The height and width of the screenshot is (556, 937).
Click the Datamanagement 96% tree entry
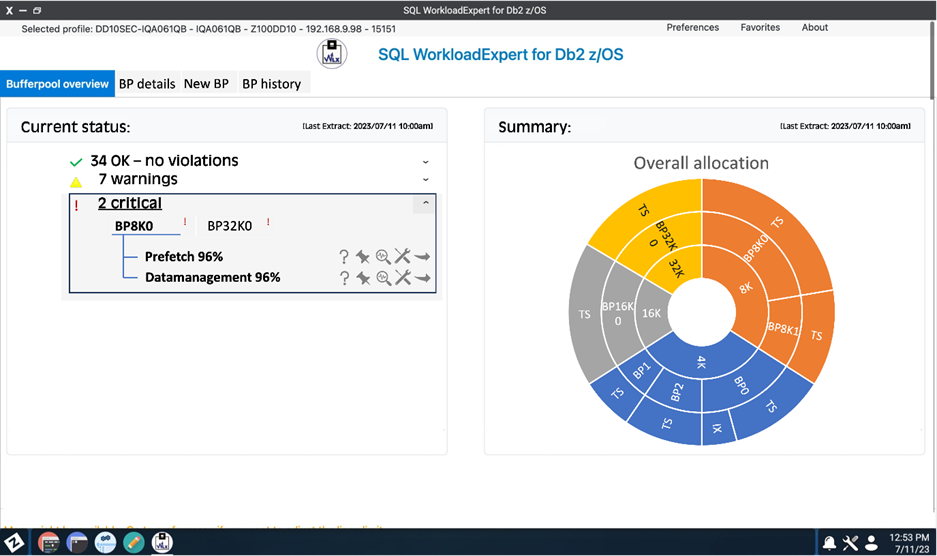coord(212,278)
